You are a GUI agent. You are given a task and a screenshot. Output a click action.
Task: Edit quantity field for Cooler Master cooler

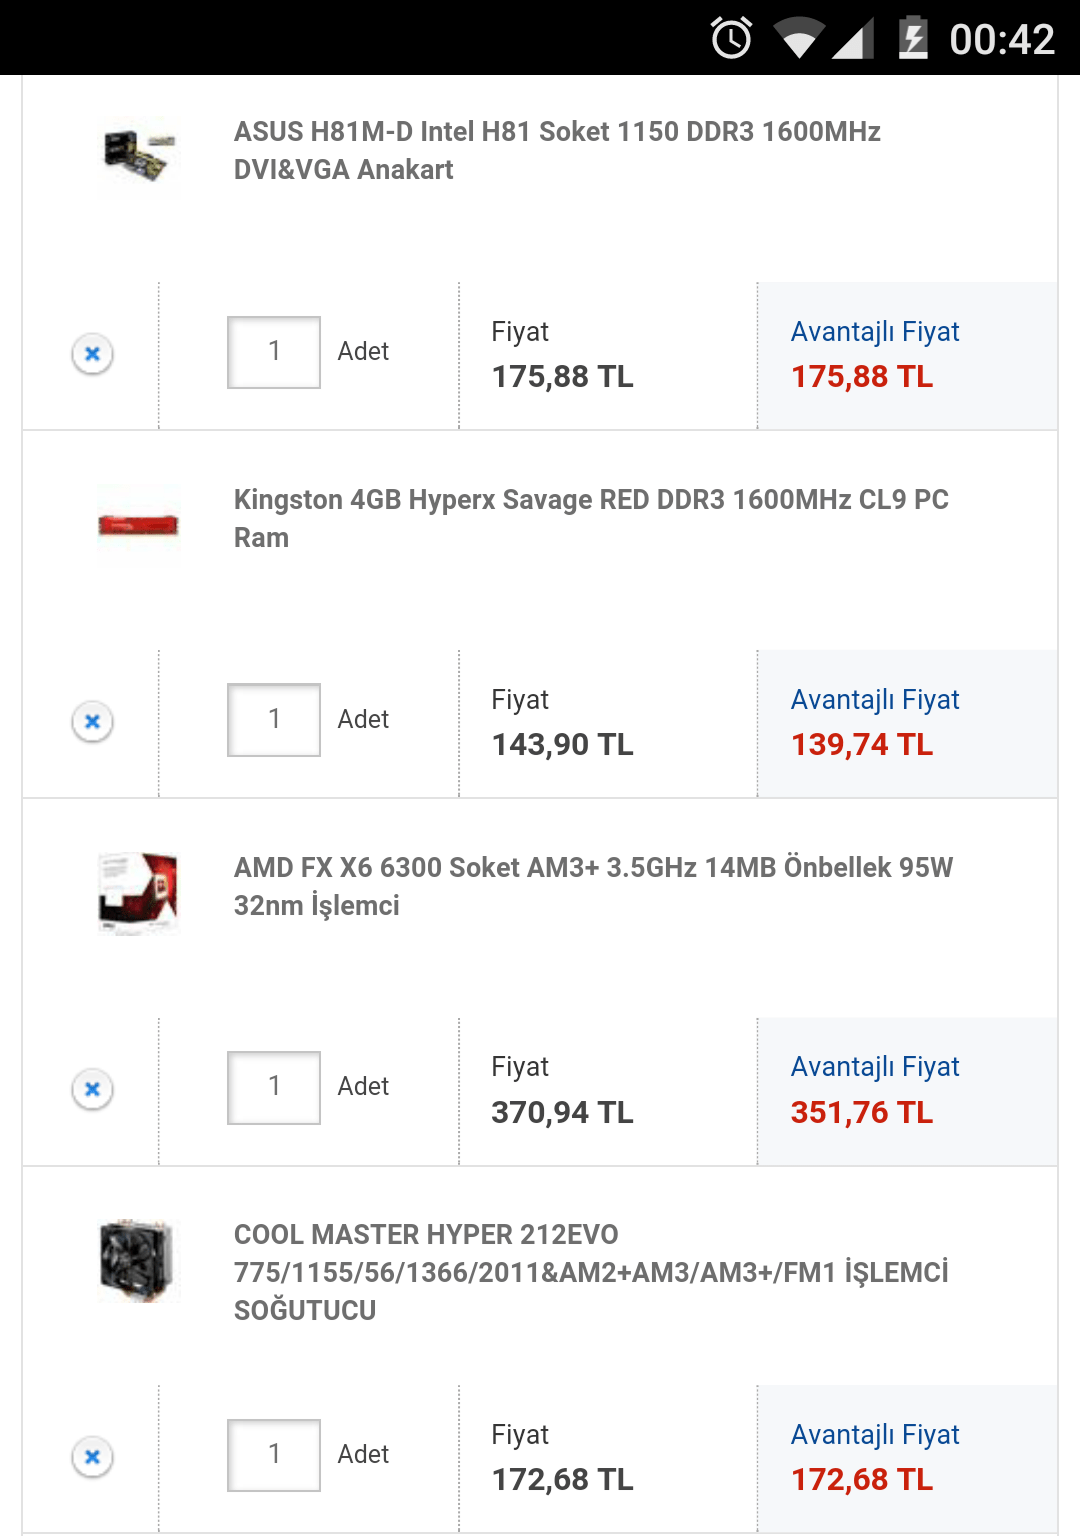click(274, 1455)
